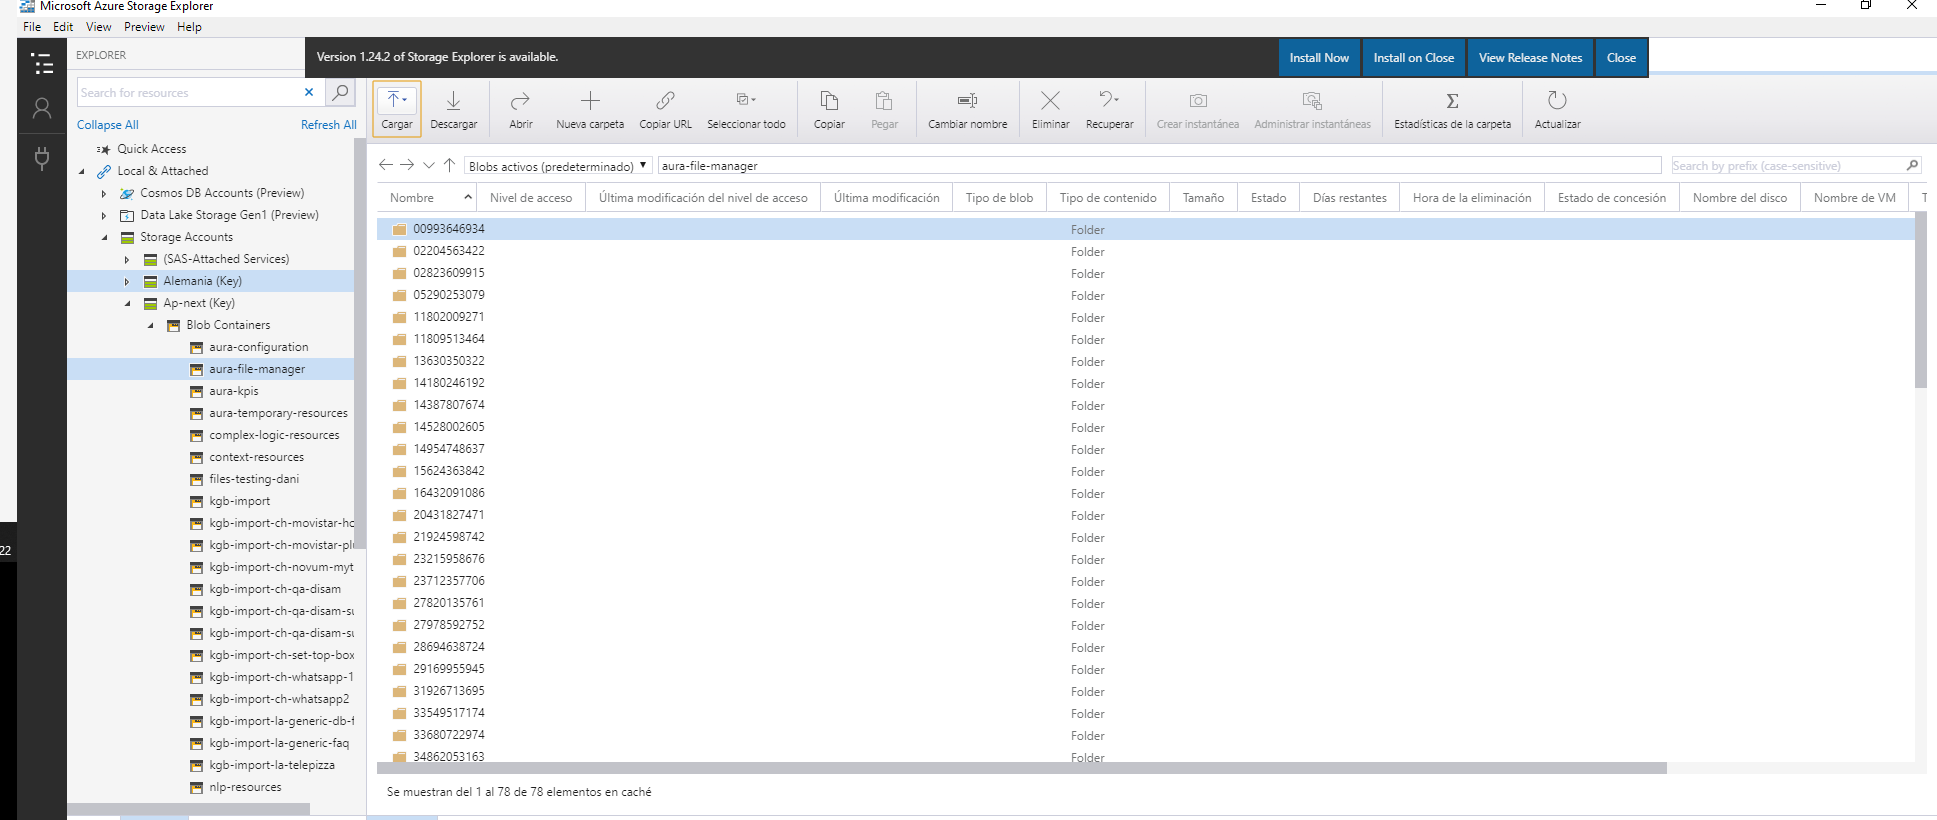
Task: Open the Explorer panel sidebar icon
Action: pos(42,64)
